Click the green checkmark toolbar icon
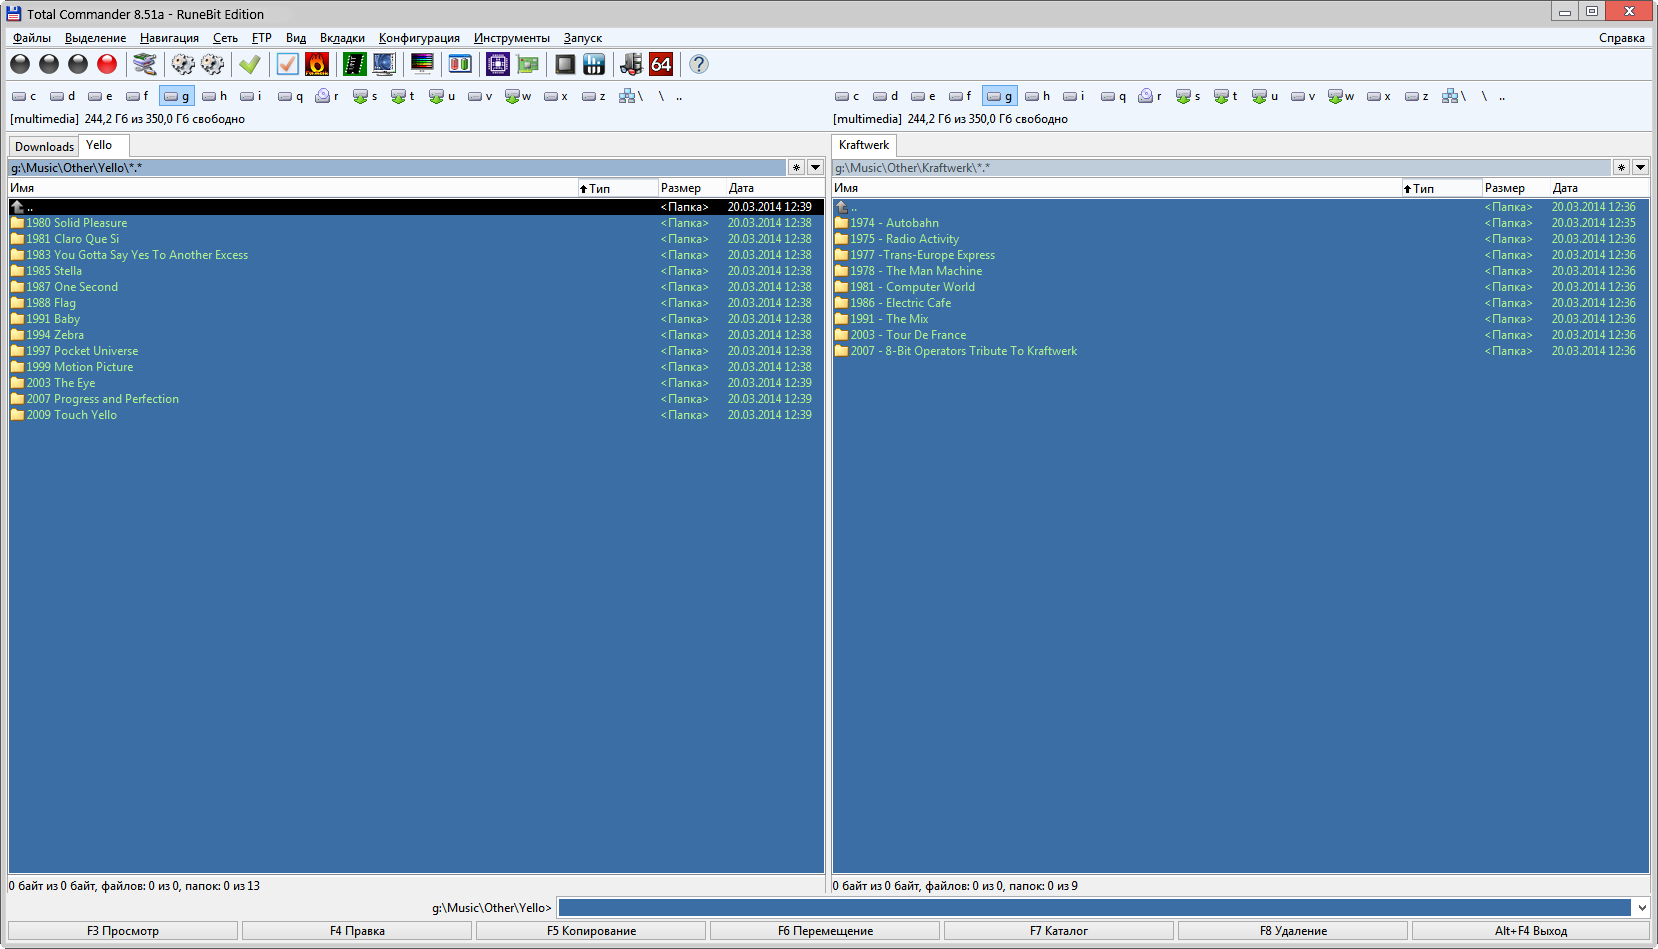1658x949 pixels. [249, 64]
